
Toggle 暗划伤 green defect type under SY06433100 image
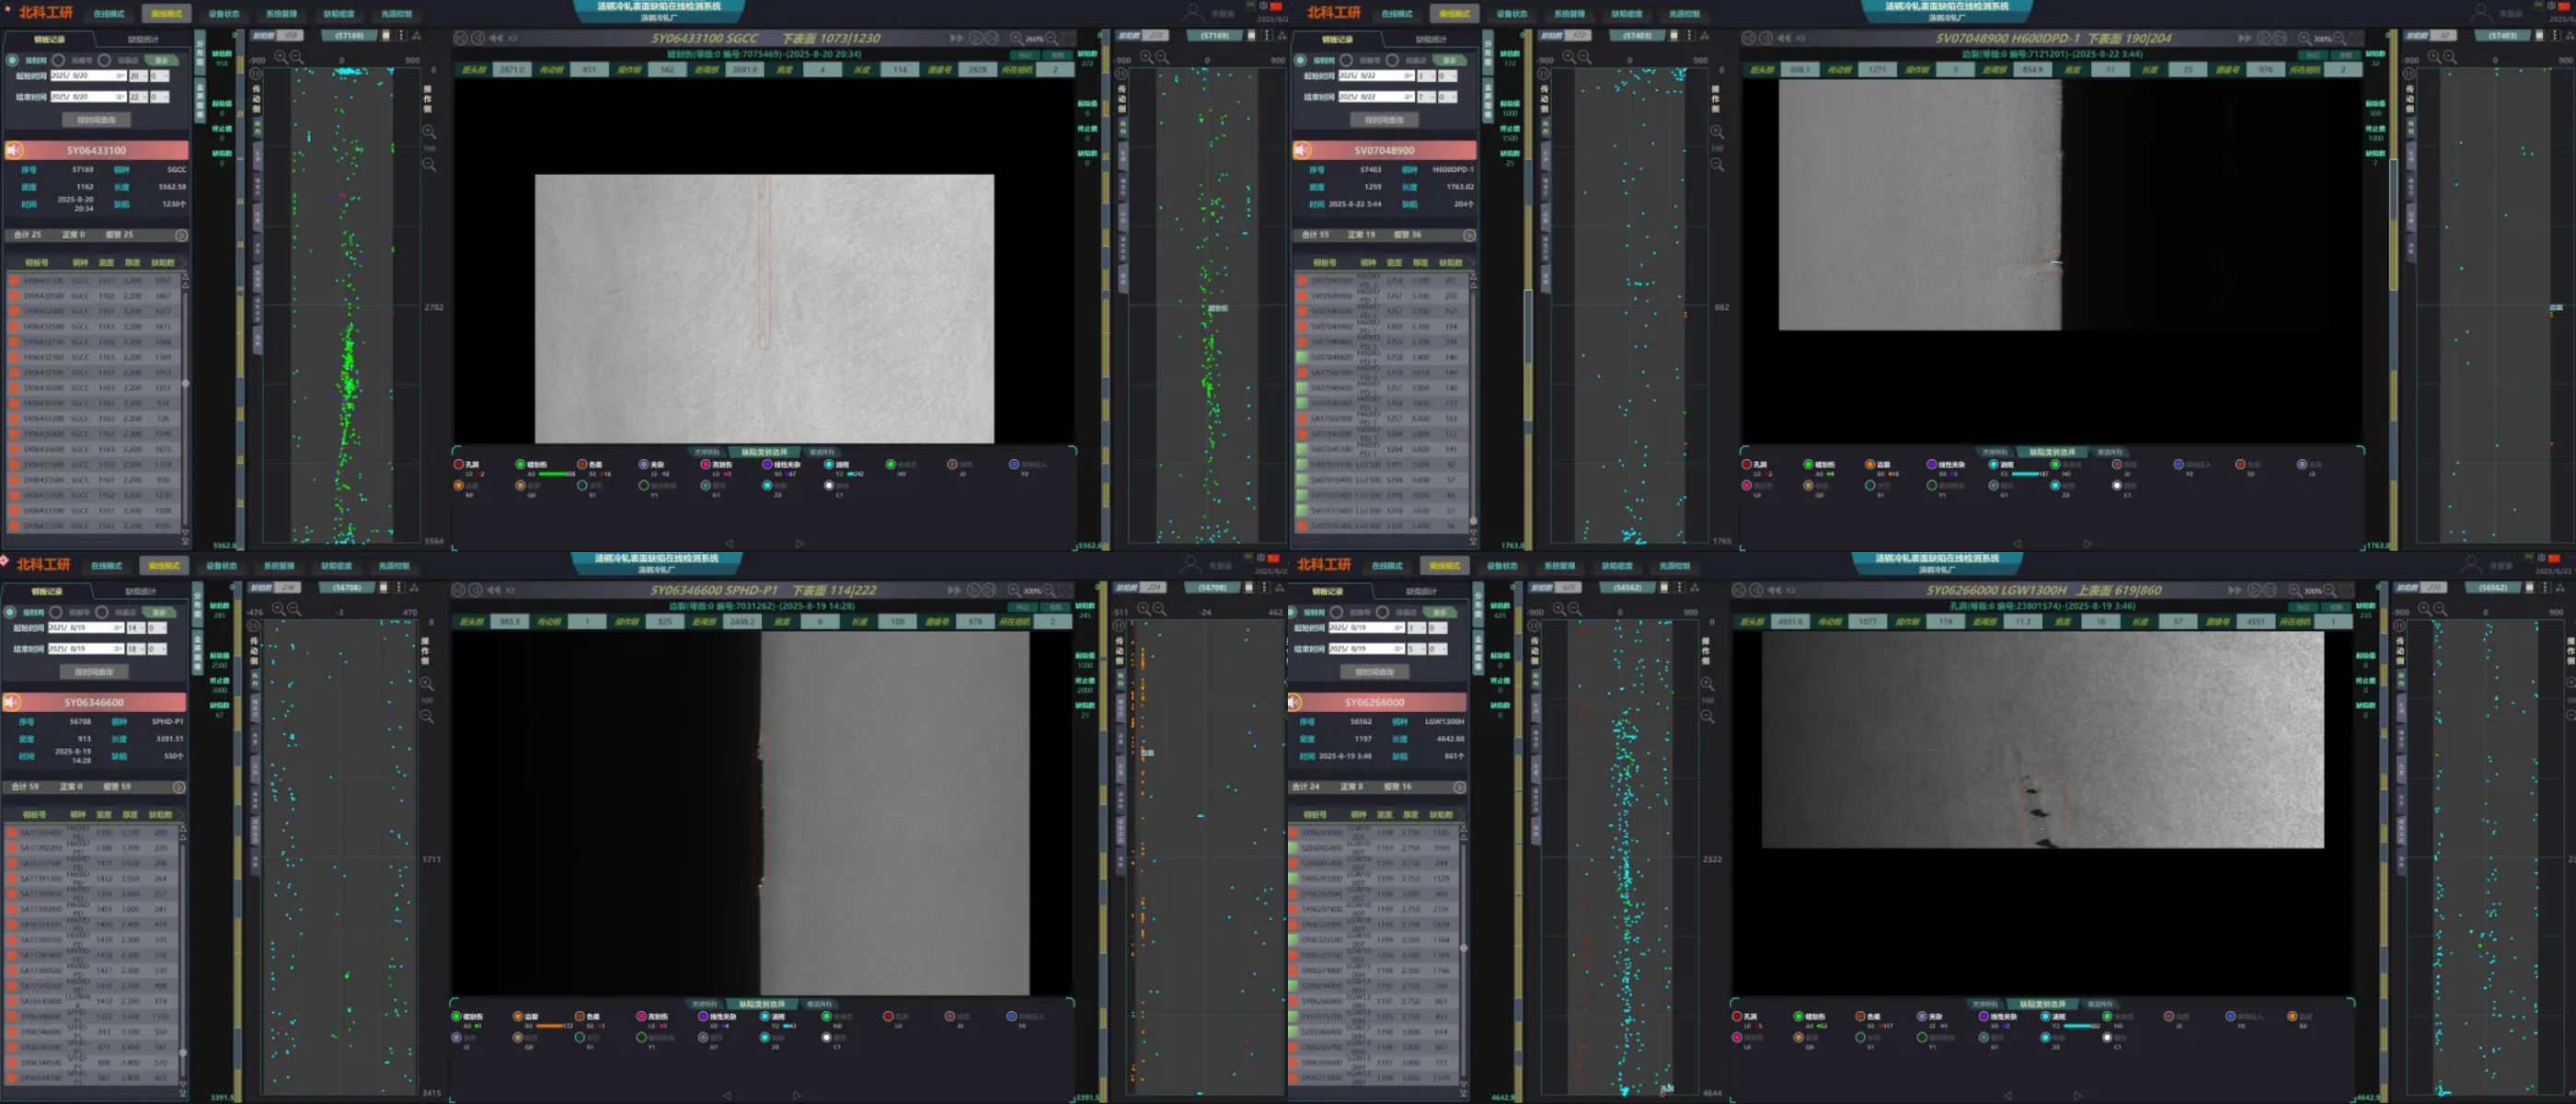point(520,464)
